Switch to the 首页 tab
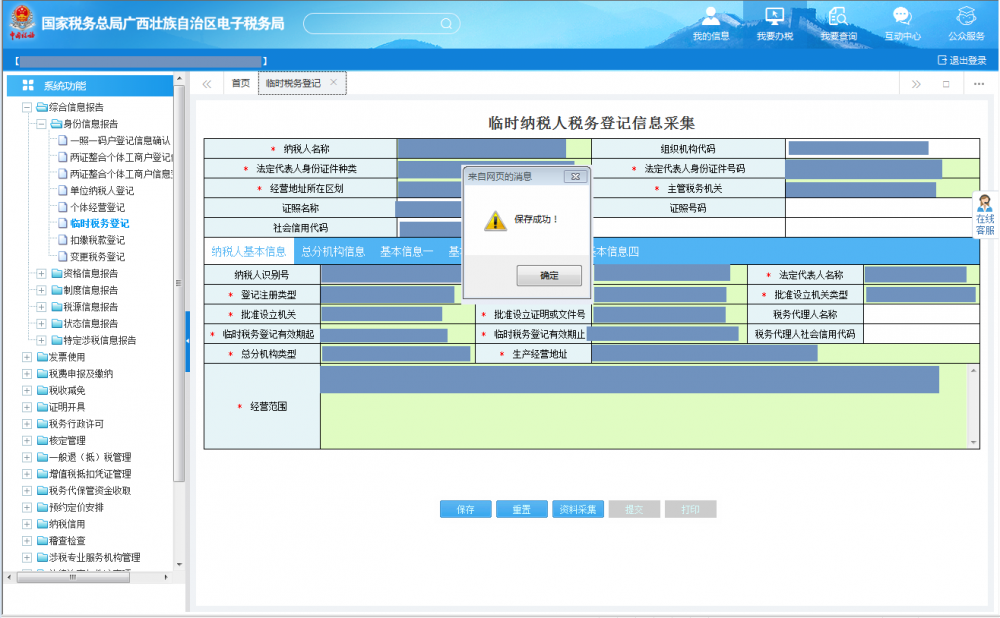This screenshot has width=1000, height=618. click(240, 84)
